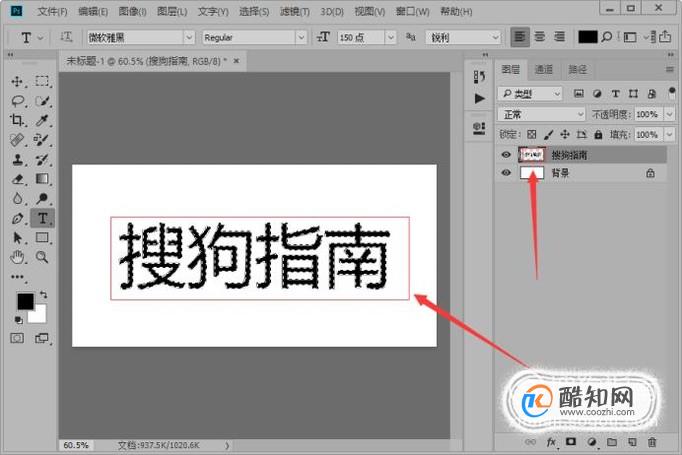Viewport: 682px width, 455px height.
Task: Select the Lasso tool
Action: [x=17, y=101]
